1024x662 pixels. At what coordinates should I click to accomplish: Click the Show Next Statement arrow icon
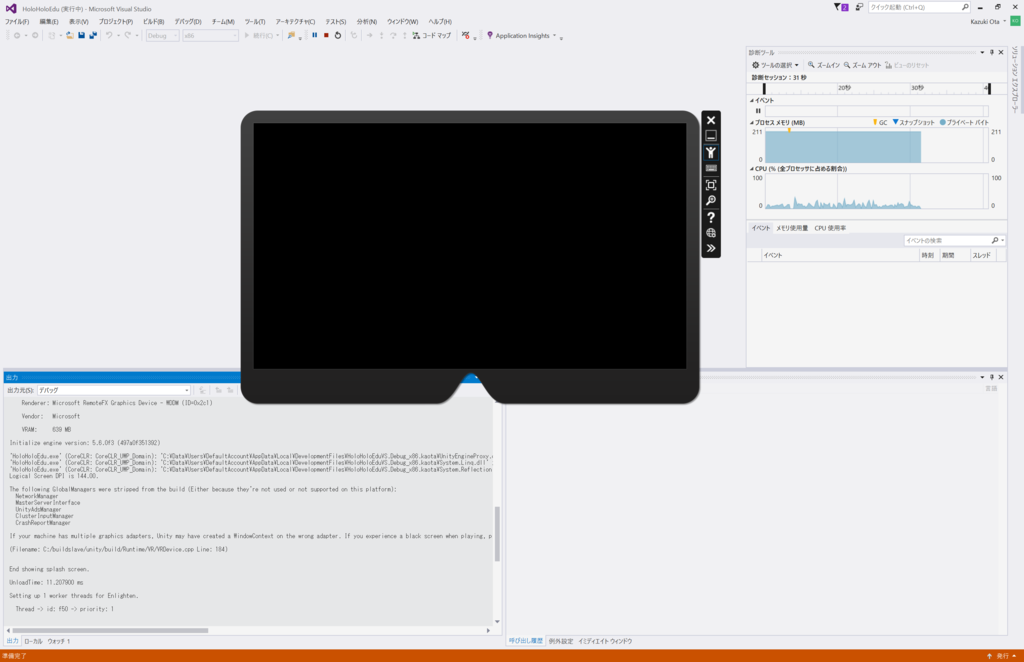[x=370, y=35]
